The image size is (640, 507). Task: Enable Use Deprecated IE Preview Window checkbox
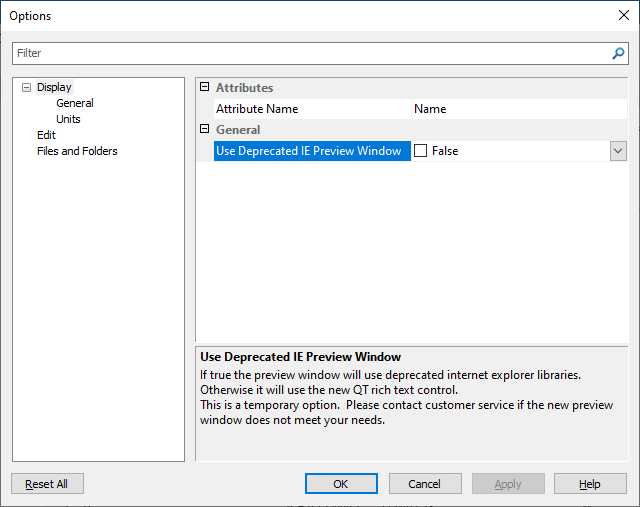coord(421,151)
